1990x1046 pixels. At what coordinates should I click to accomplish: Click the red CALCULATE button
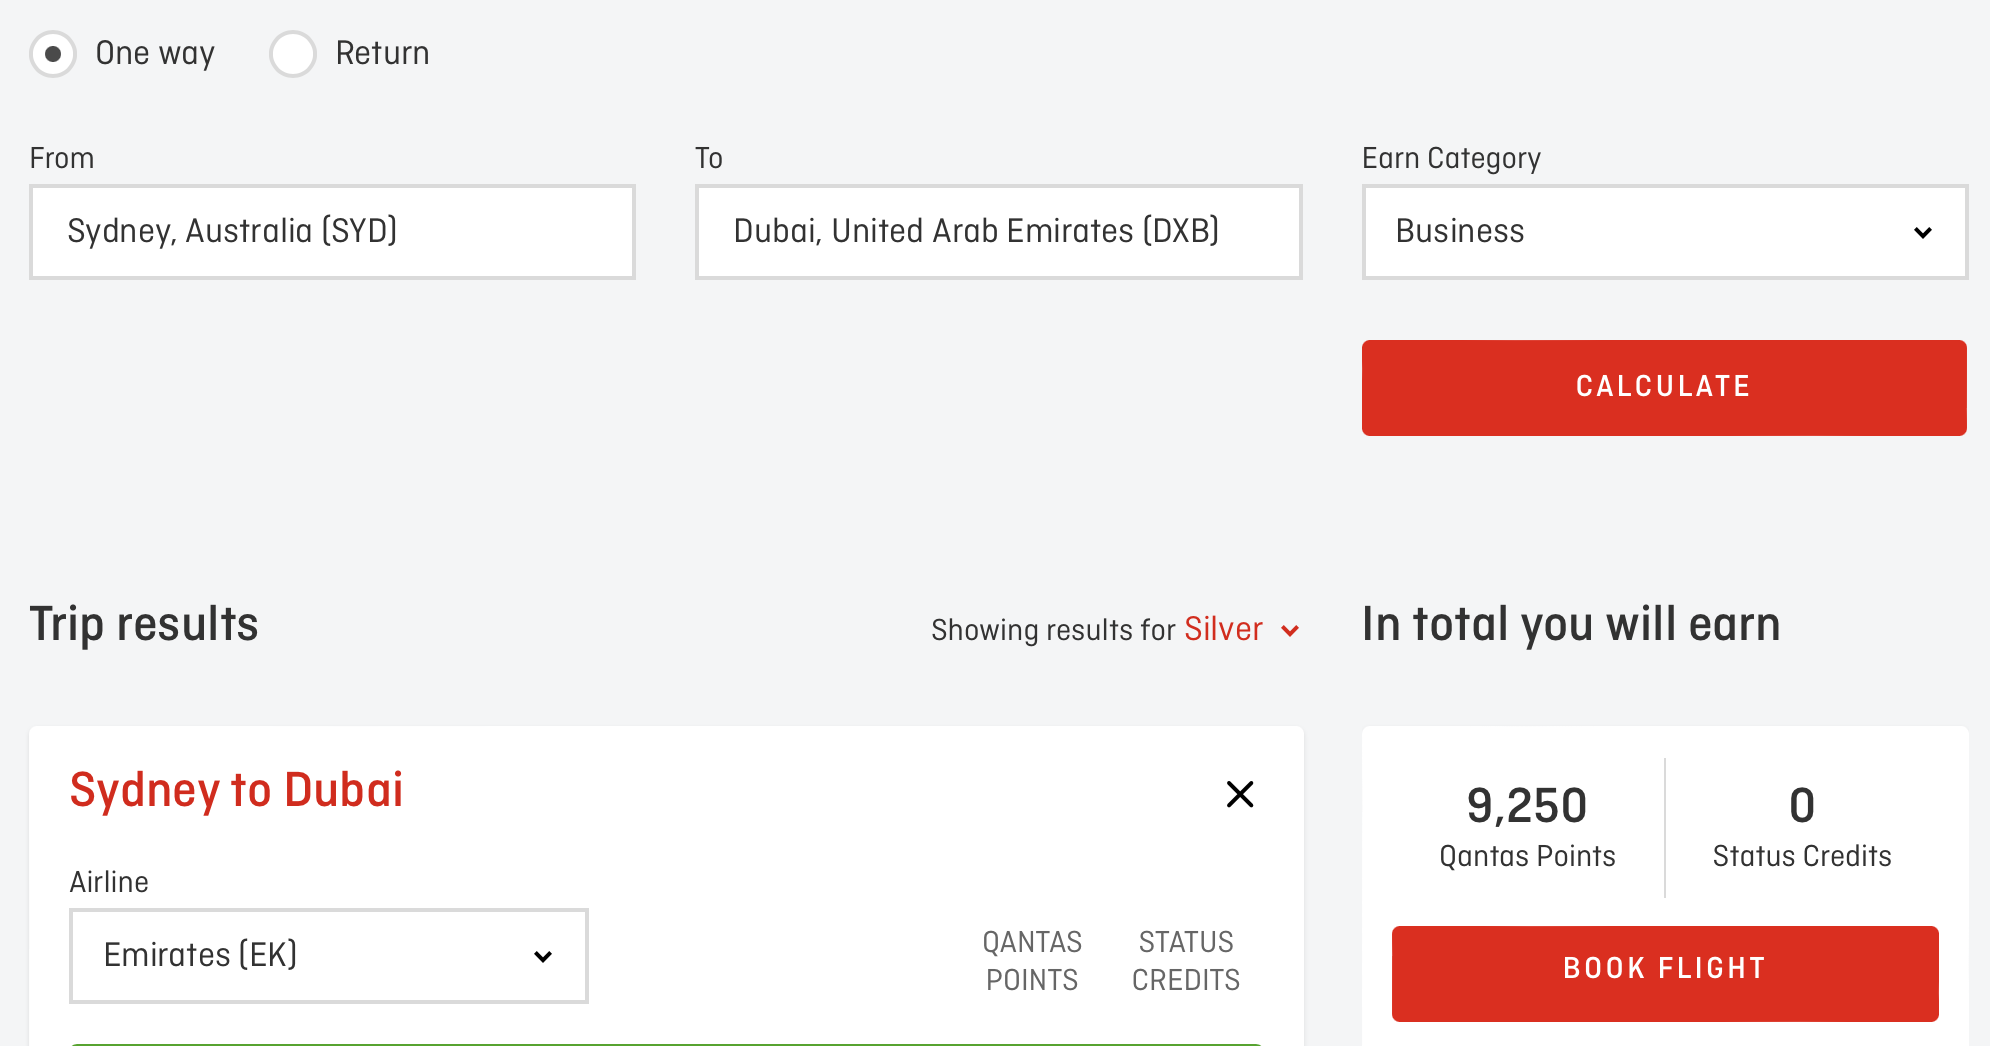(1664, 388)
